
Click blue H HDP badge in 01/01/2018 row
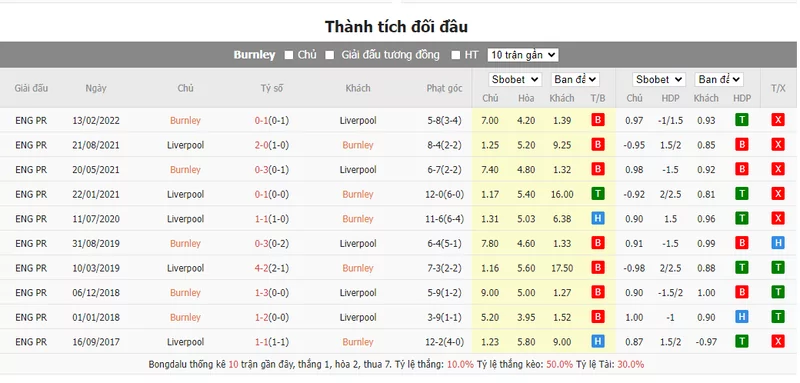point(742,317)
